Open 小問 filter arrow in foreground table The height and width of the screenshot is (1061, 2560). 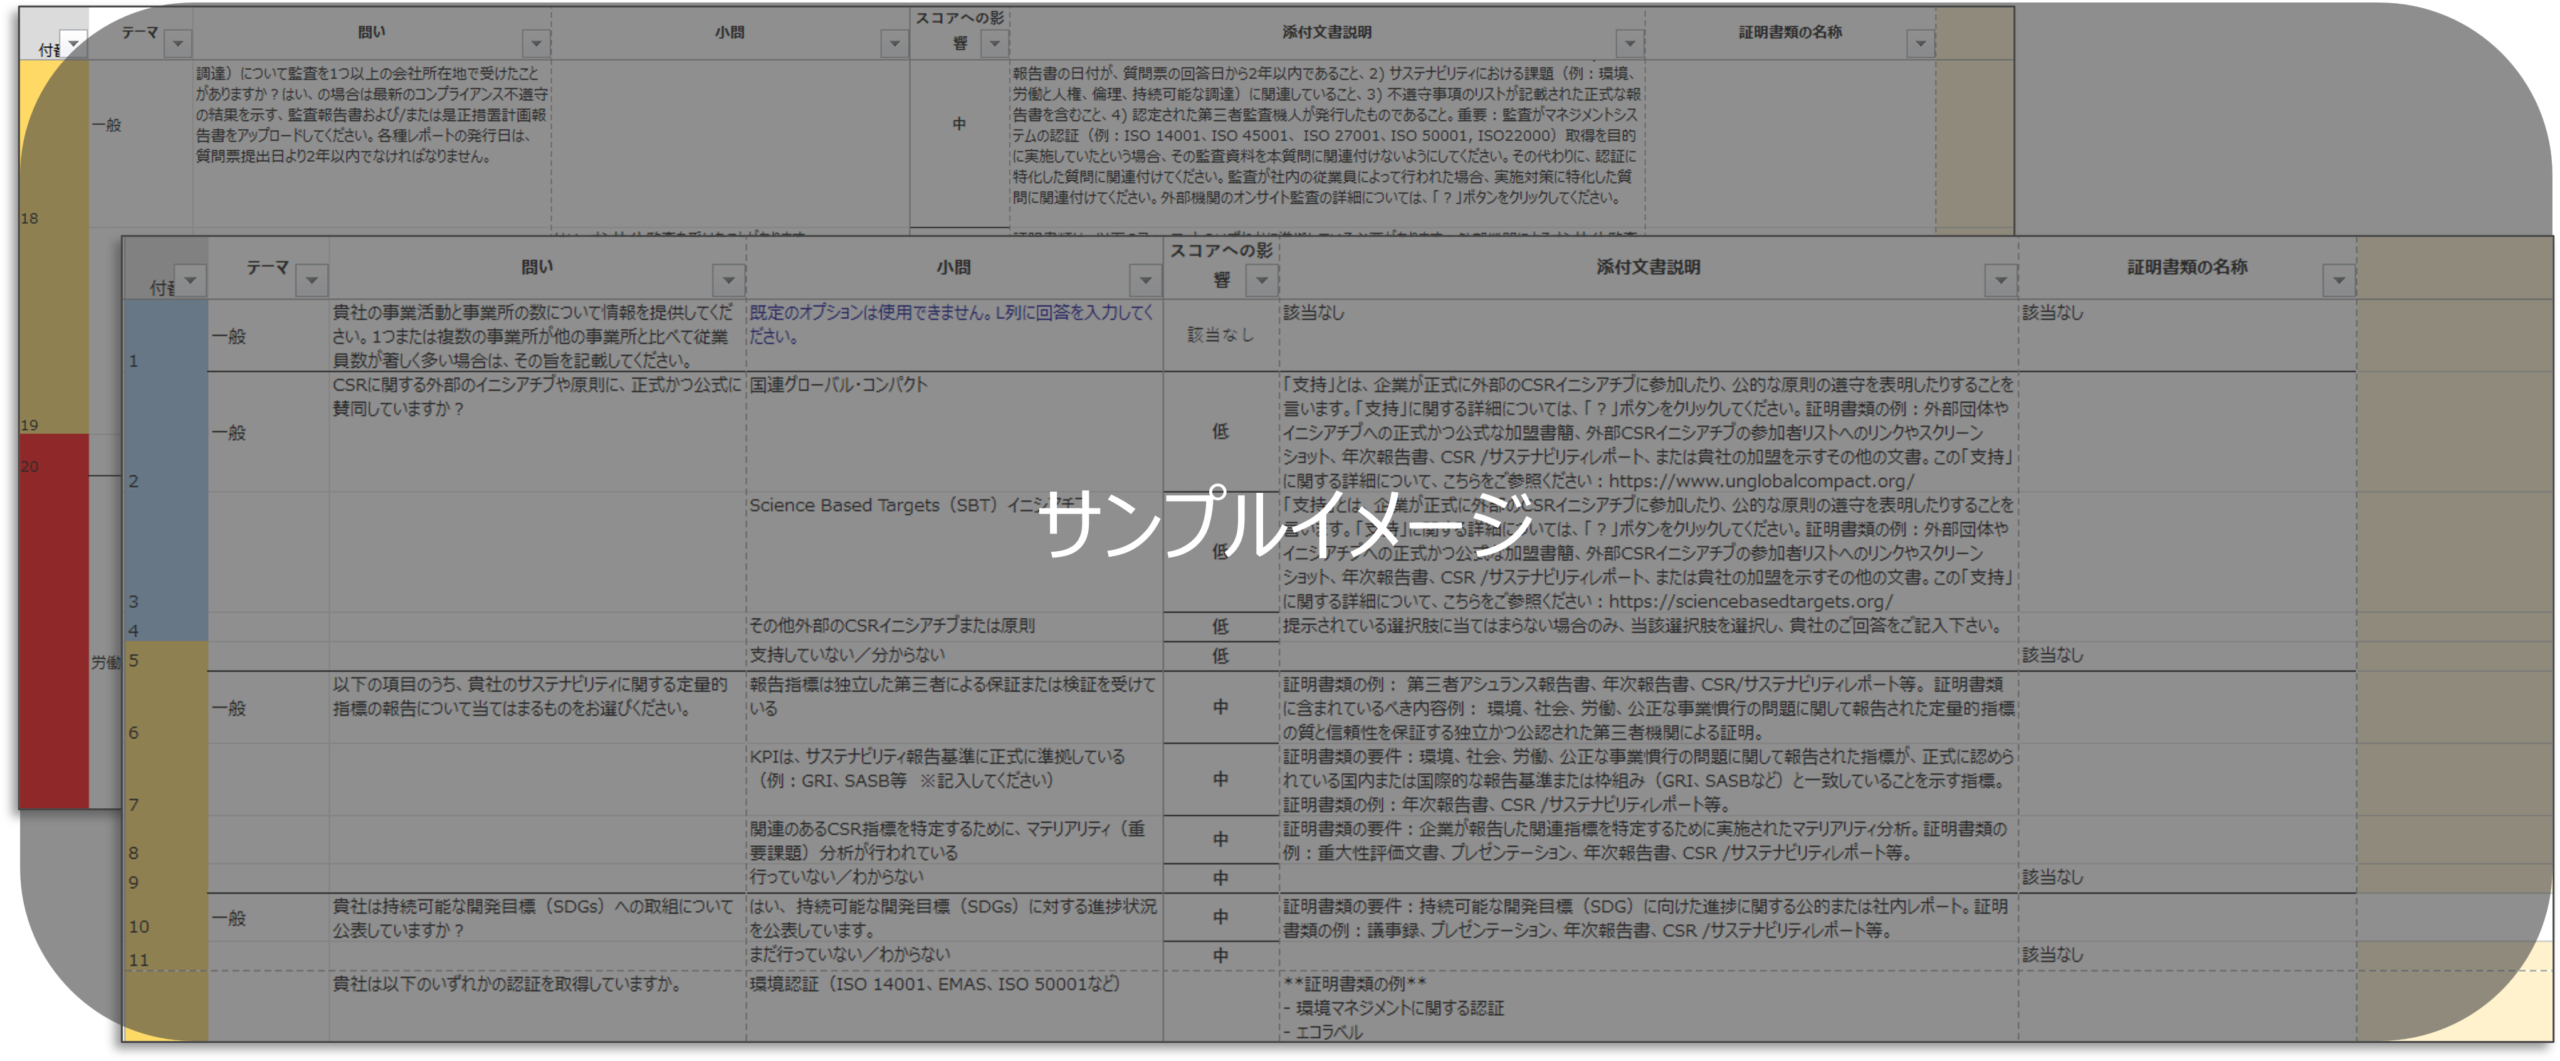coord(1145,281)
